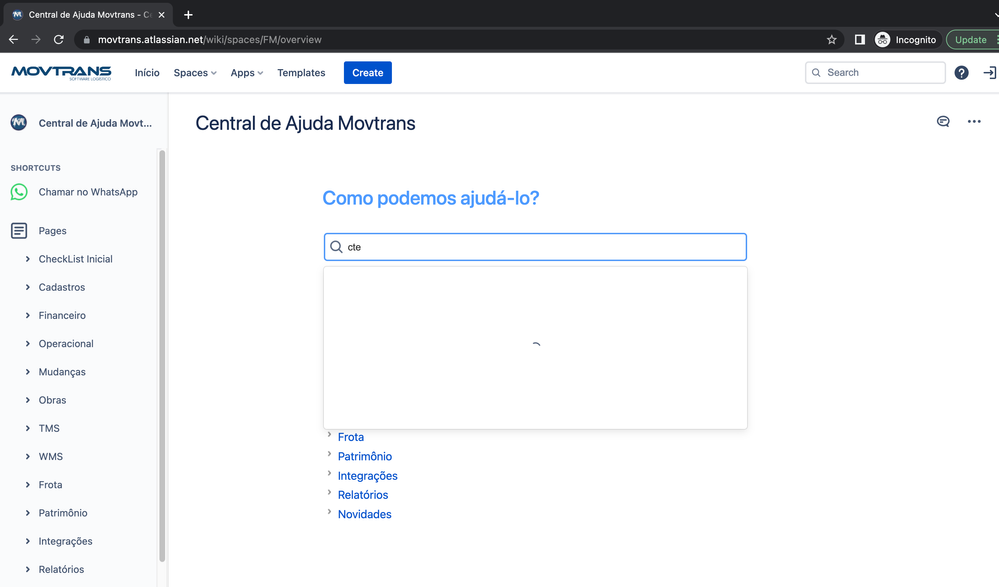999x587 pixels.
Task: Click the log in arrow icon
Action: click(x=989, y=73)
